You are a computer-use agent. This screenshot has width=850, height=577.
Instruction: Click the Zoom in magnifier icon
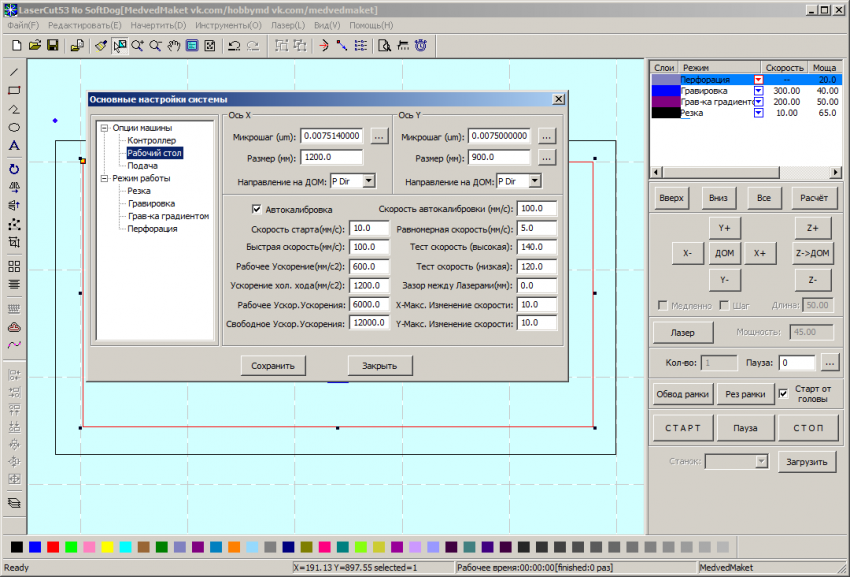coord(137,45)
